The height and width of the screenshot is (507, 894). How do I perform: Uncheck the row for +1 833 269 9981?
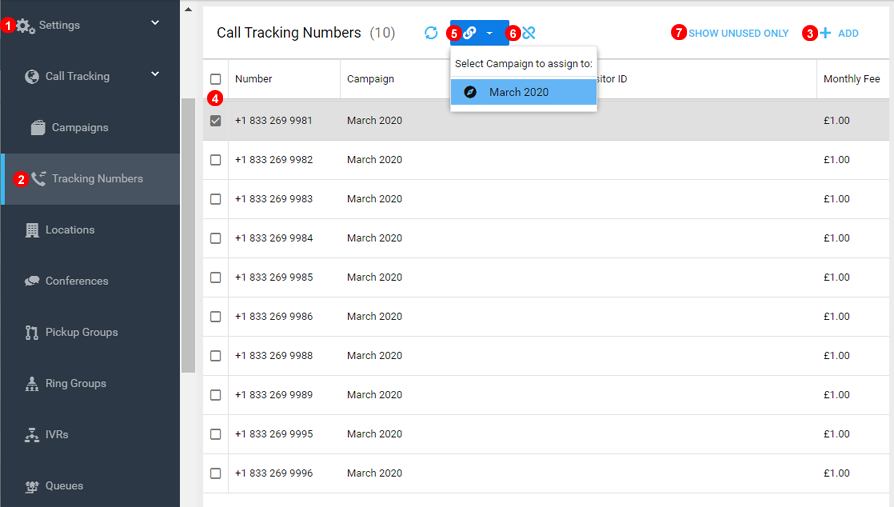(x=216, y=121)
